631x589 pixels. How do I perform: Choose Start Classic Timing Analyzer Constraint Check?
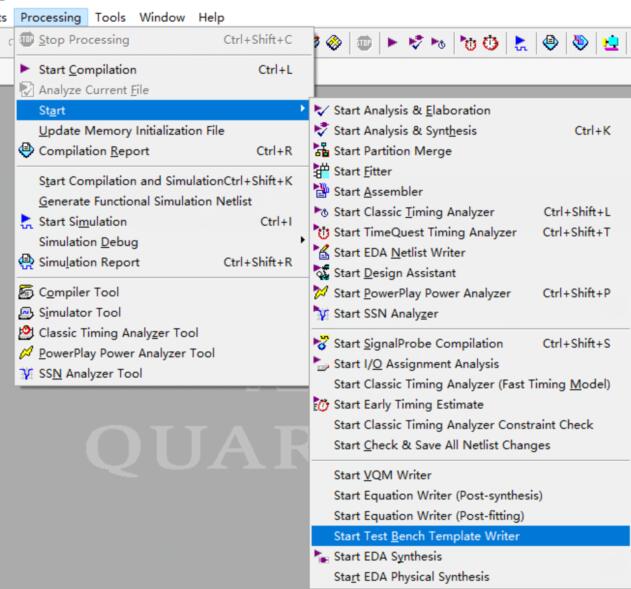[470, 425]
